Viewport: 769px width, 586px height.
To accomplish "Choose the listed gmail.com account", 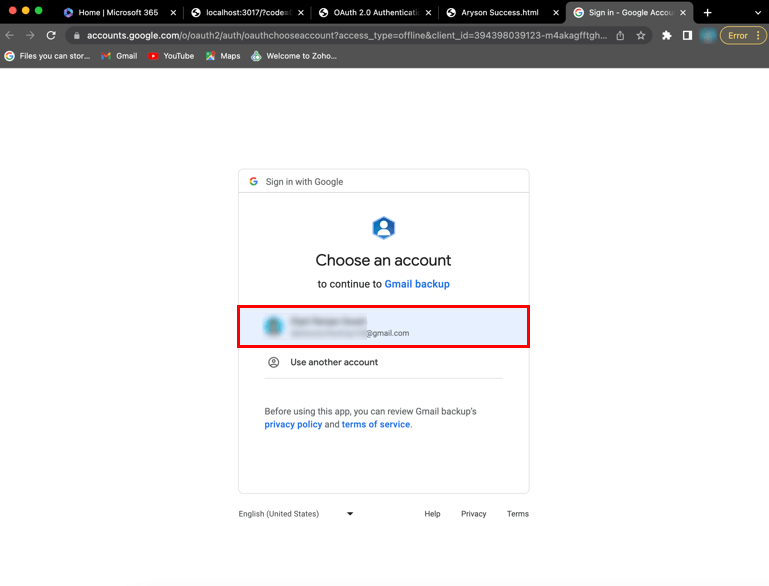I will pyautogui.click(x=384, y=327).
